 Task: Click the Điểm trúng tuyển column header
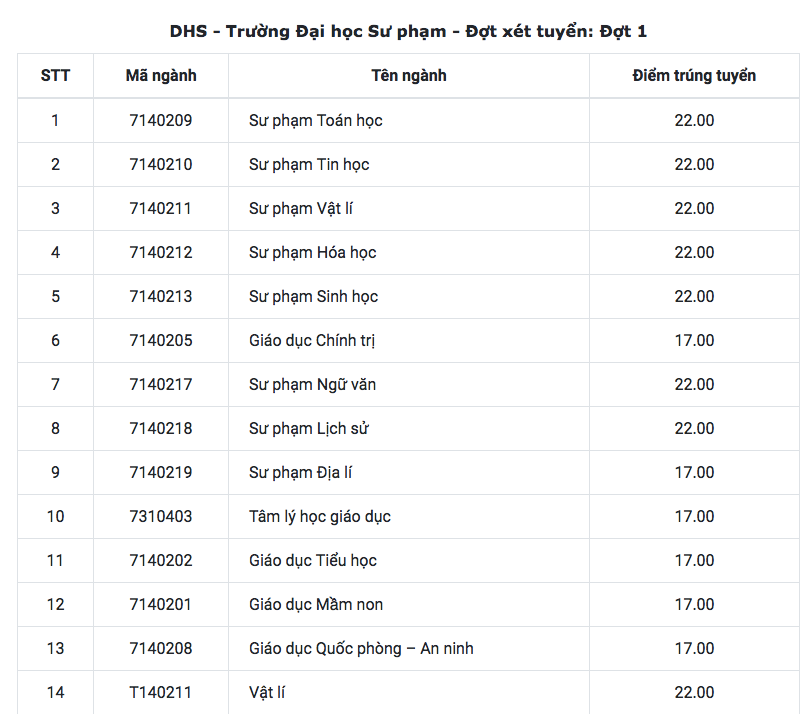tap(694, 76)
